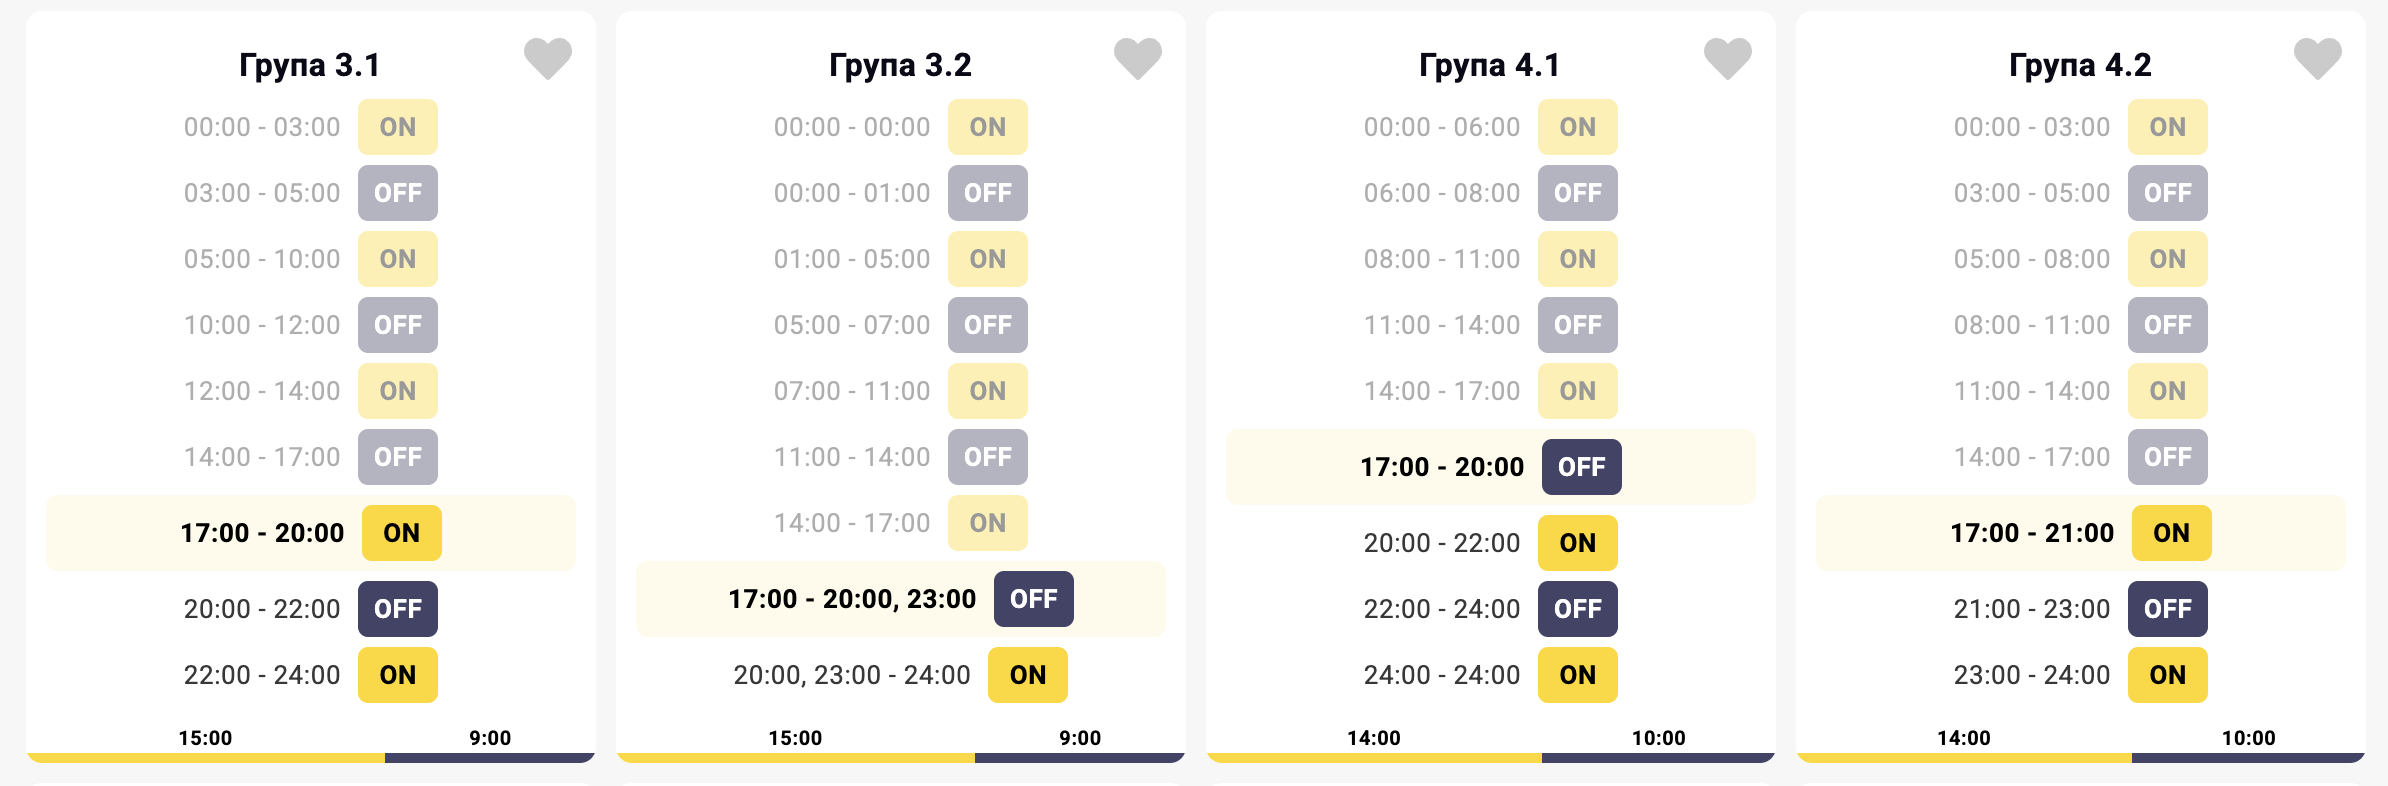This screenshot has width=2388, height=786.
Task: Click OFF badge for 17:00 - 20:00 in Група 4.1
Action: click(1581, 467)
